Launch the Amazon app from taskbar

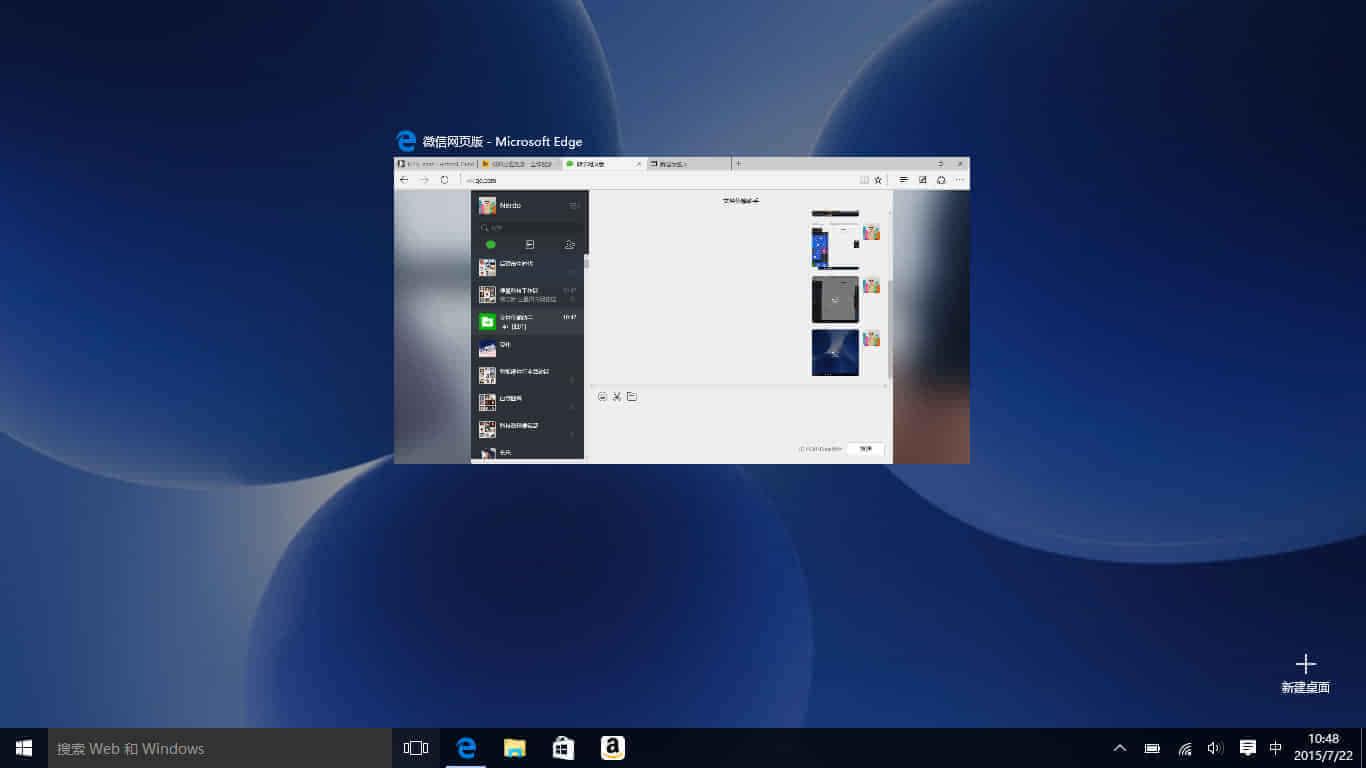[613, 748]
